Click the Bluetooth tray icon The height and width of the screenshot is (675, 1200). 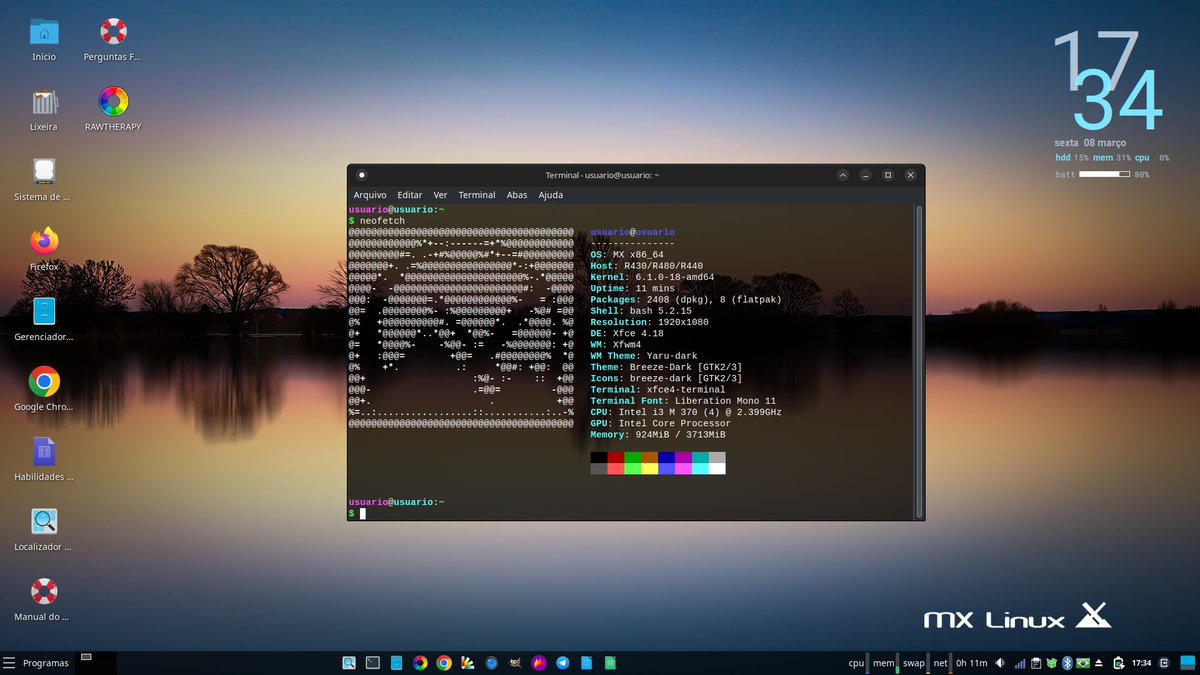click(1067, 663)
